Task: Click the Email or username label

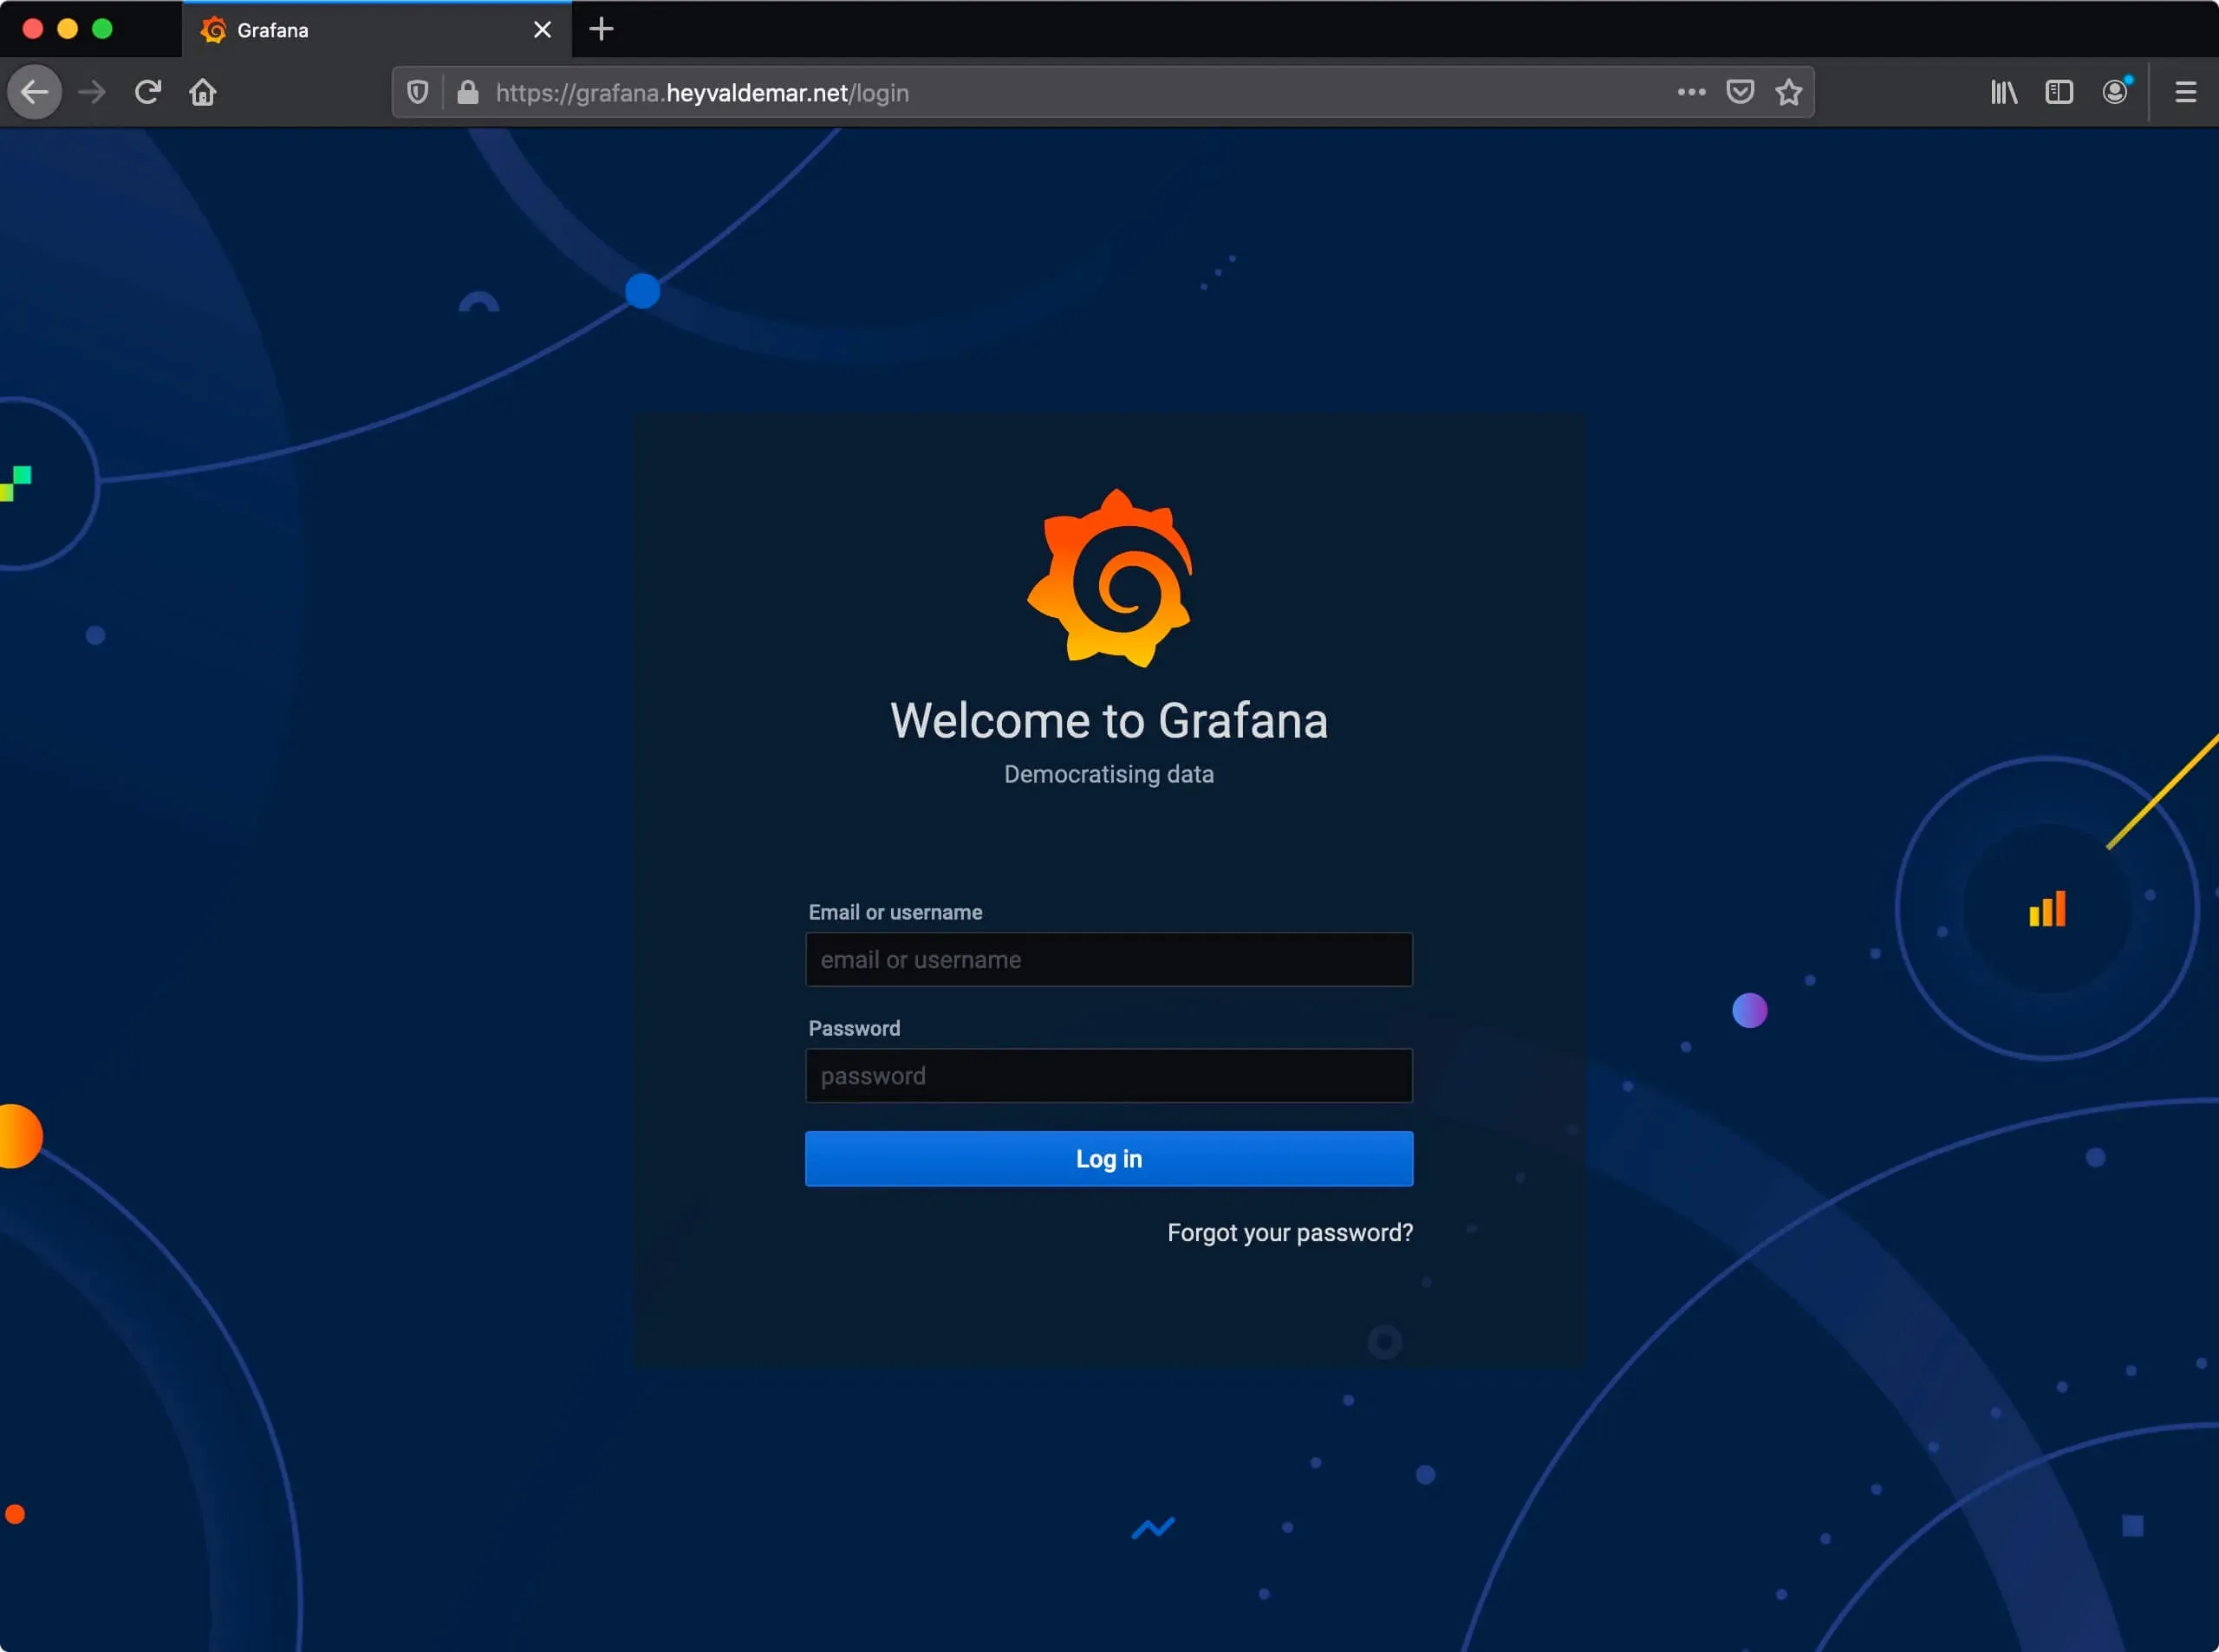Action: point(895,912)
